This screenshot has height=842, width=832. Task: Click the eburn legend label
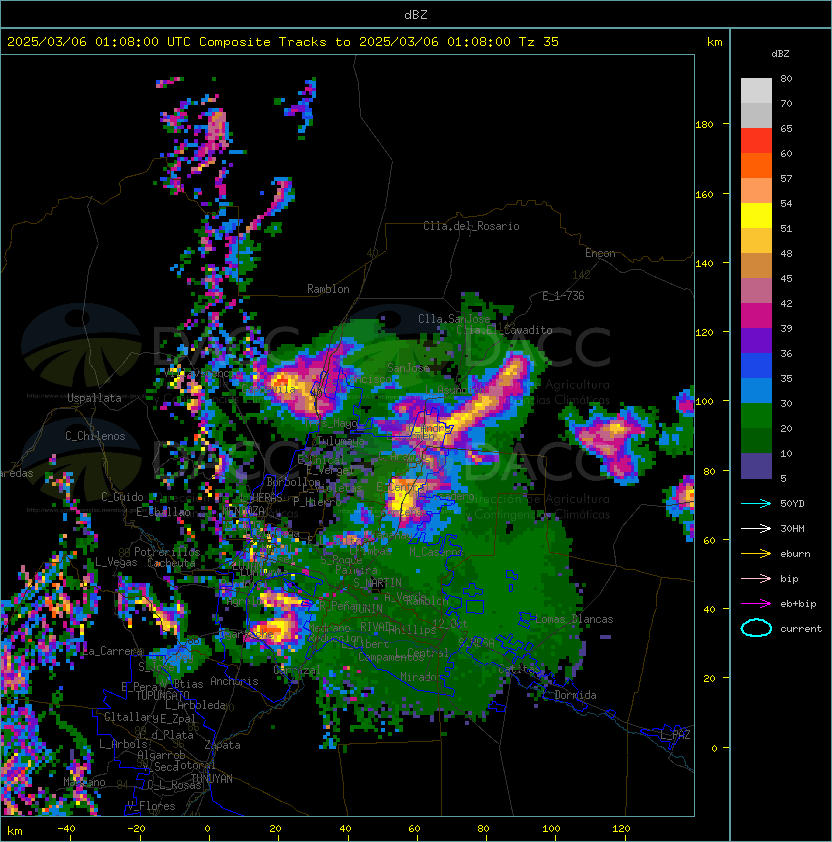pyautogui.click(x=795, y=554)
